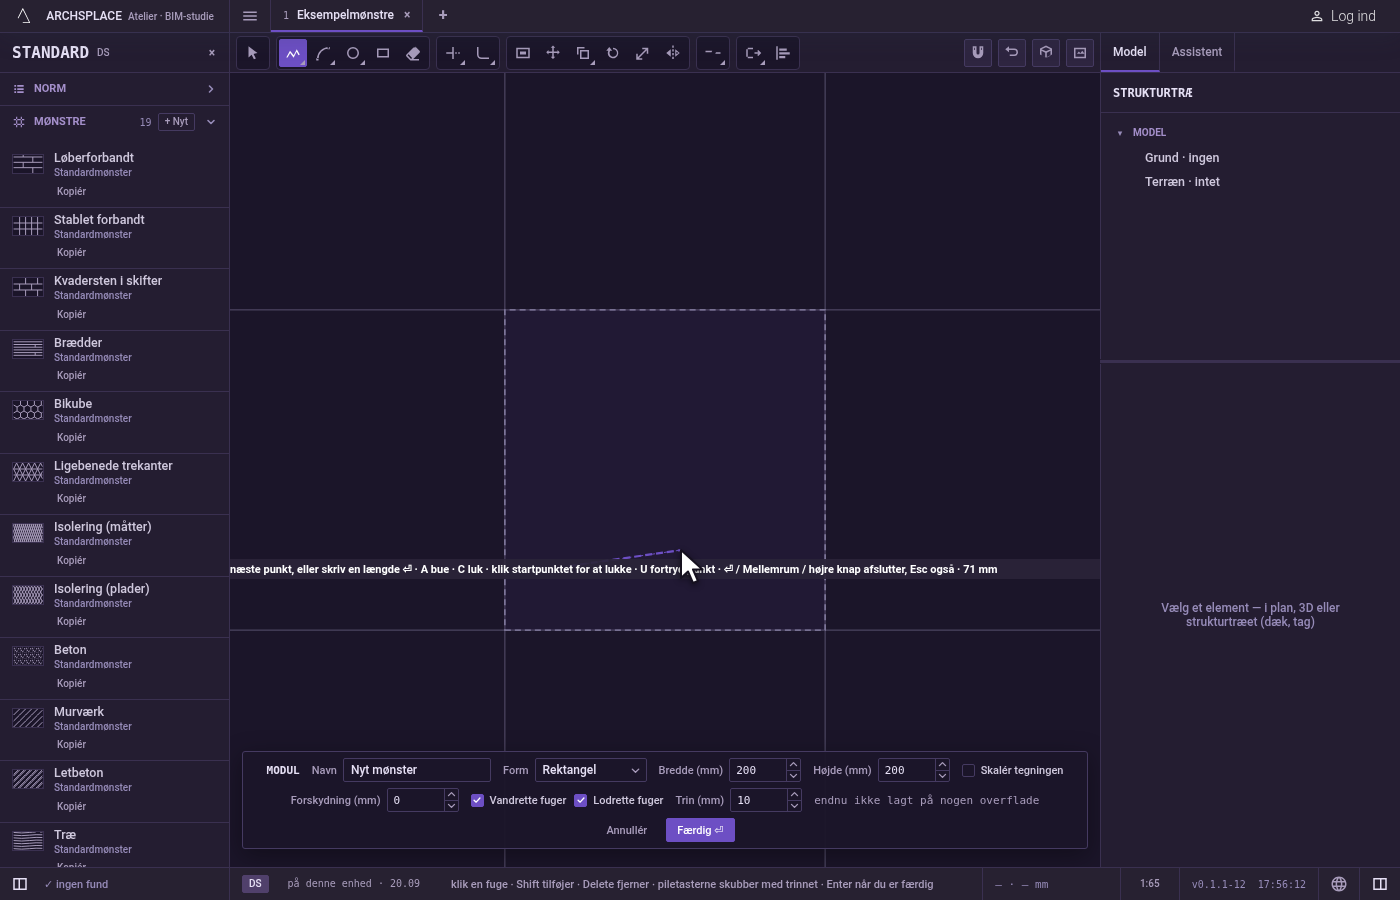Edit the Navn field 'Nyt mønster'
This screenshot has height=900, width=1400.
[417, 770]
